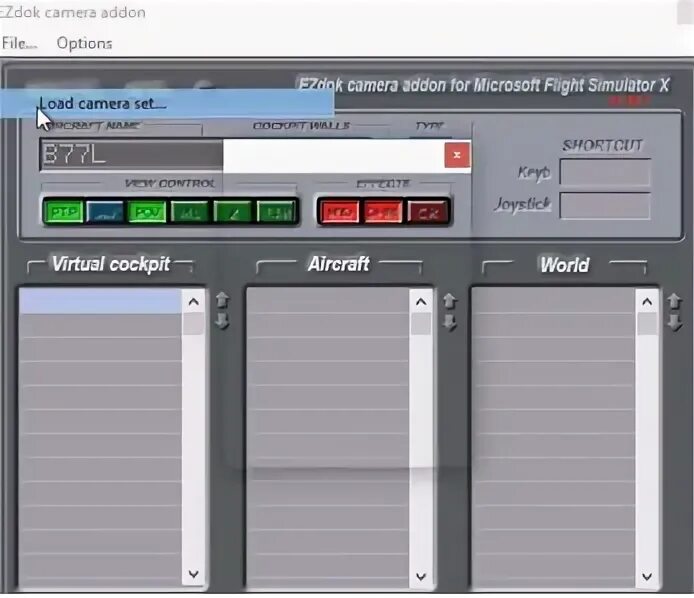Screen dimensions: 694x598
Task: Toggle the green PTP view control button
Action: (x=64, y=212)
